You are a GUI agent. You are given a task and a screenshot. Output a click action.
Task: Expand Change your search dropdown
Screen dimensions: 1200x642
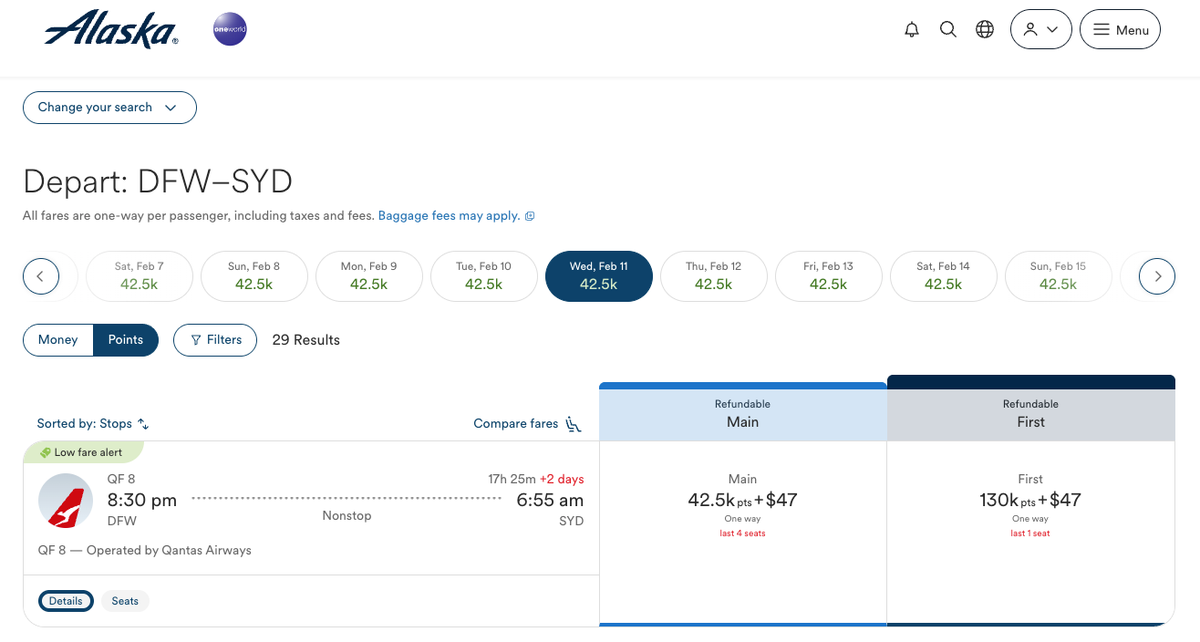click(x=109, y=108)
